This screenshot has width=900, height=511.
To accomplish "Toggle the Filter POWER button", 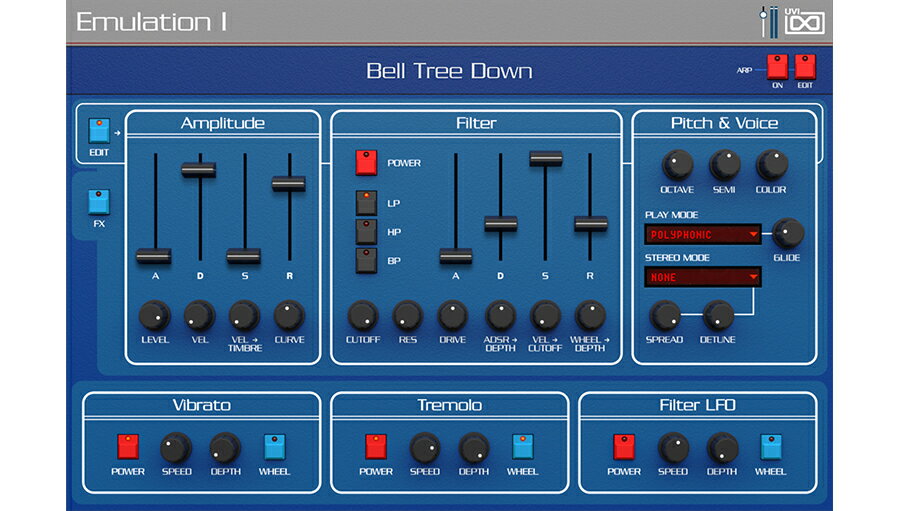I will point(367,162).
